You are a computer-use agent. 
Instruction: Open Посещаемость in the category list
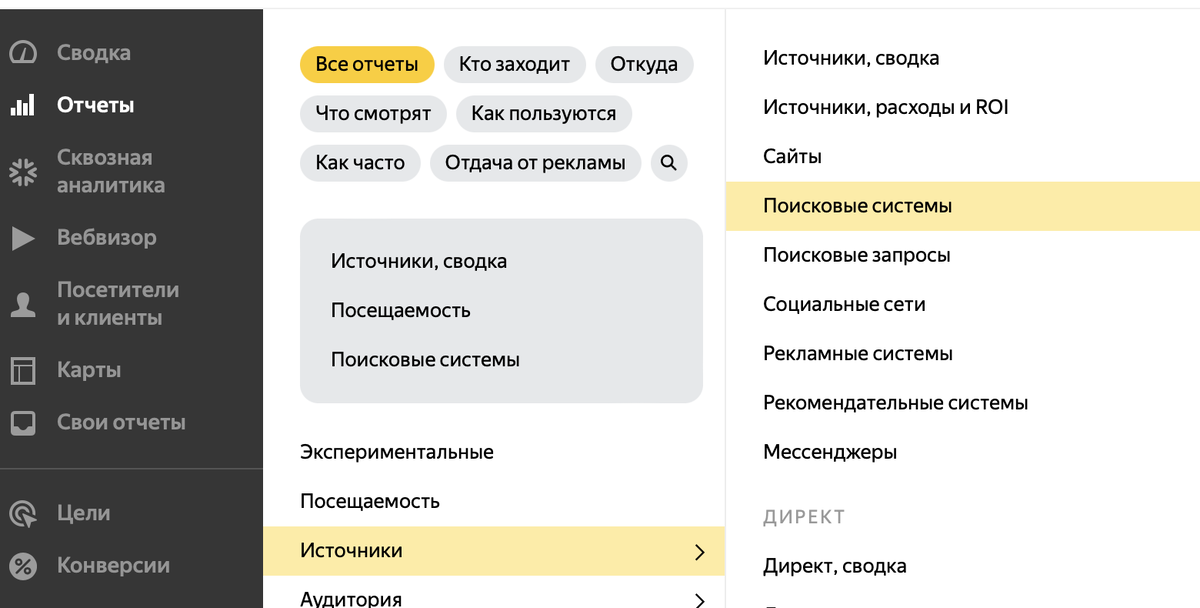tap(370, 501)
